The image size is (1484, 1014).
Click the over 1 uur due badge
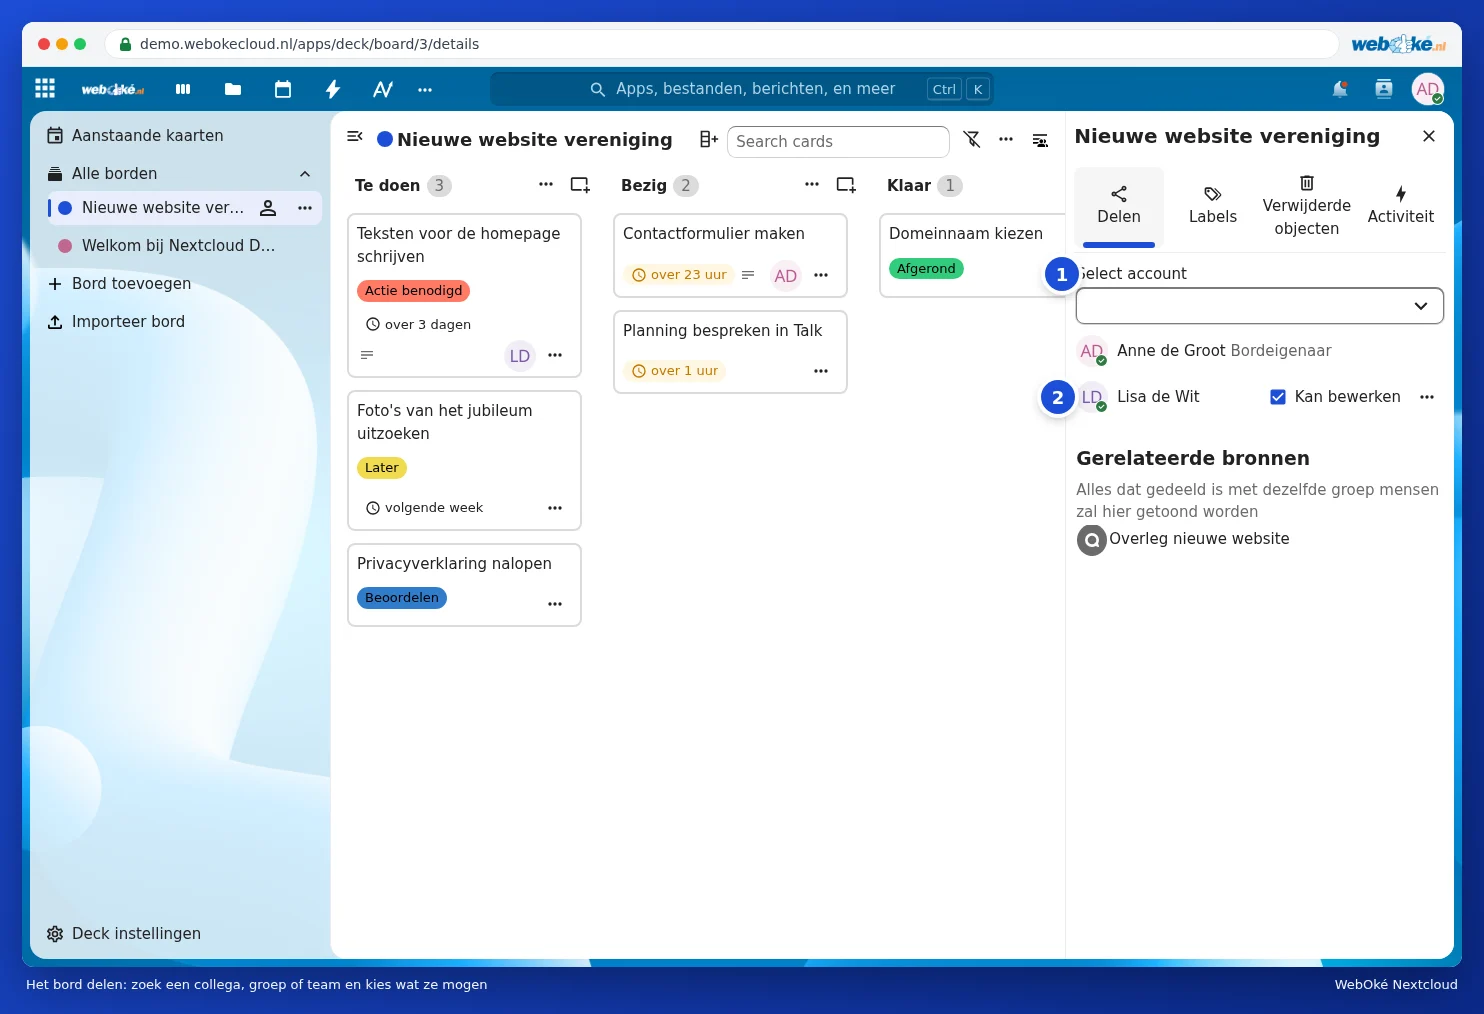(x=675, y=371)
